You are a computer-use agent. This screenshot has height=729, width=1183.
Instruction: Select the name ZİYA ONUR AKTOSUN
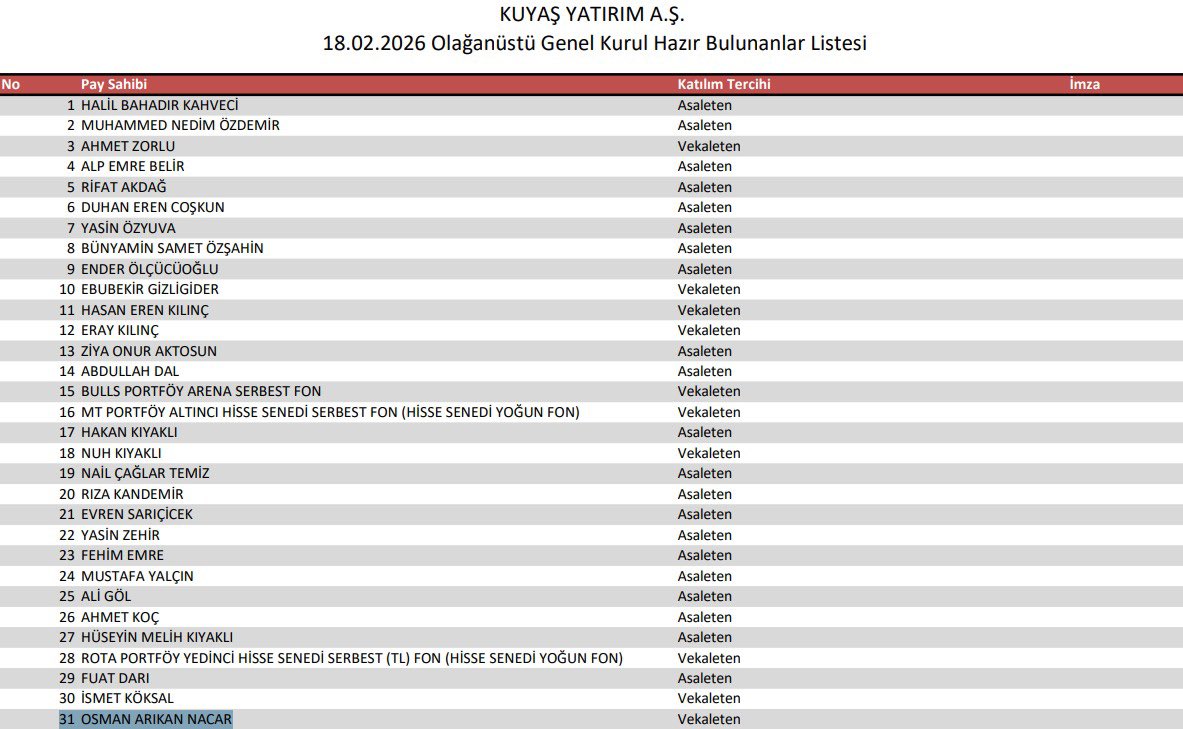pyautogui.click(x=149, y=351)
